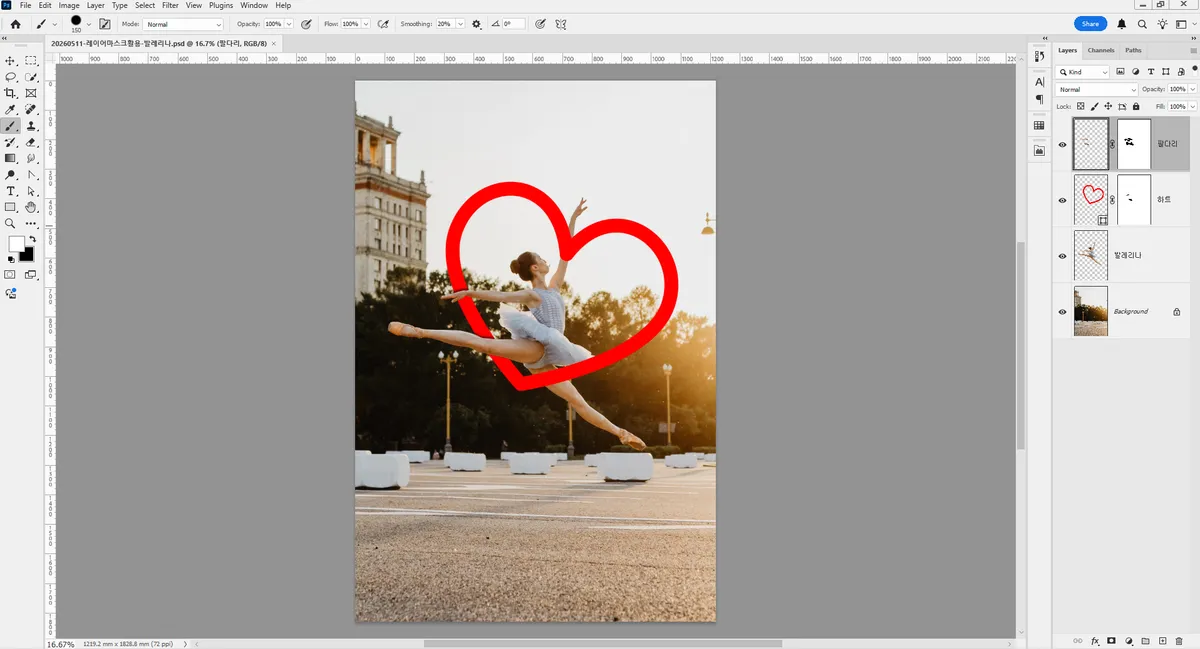
Task: Open the layer blend mode Normal dropdown
Action: click(1098, 90)
